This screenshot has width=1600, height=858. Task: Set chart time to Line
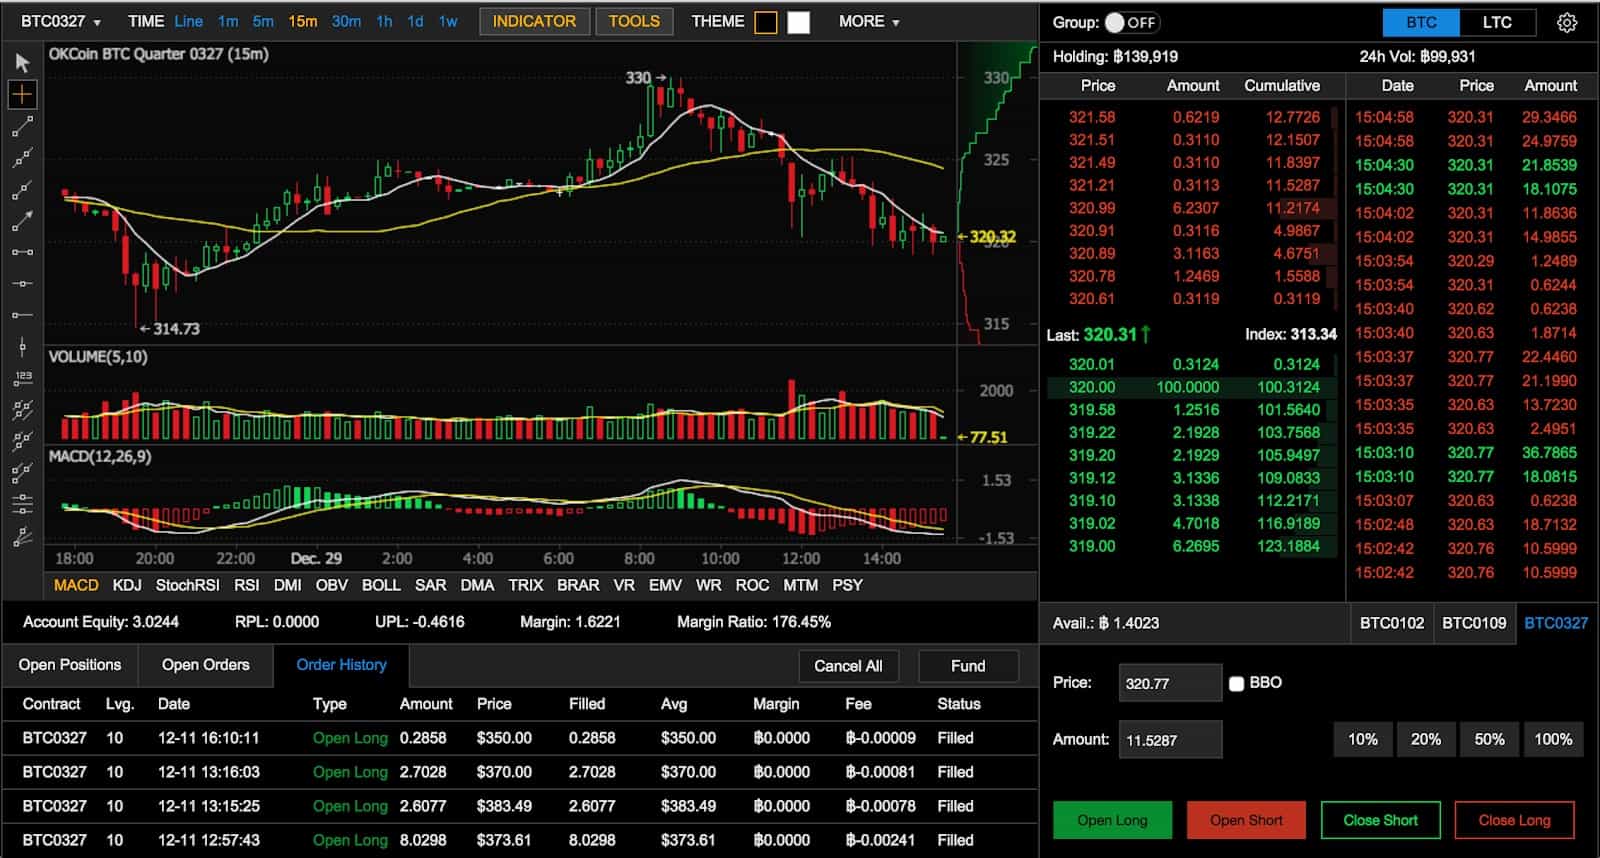pos(188,21)
